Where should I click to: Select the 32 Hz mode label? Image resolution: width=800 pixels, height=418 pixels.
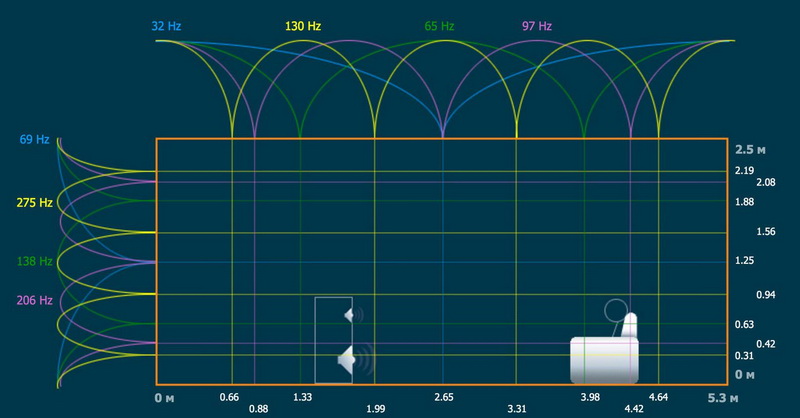click(x=167, y=23)
